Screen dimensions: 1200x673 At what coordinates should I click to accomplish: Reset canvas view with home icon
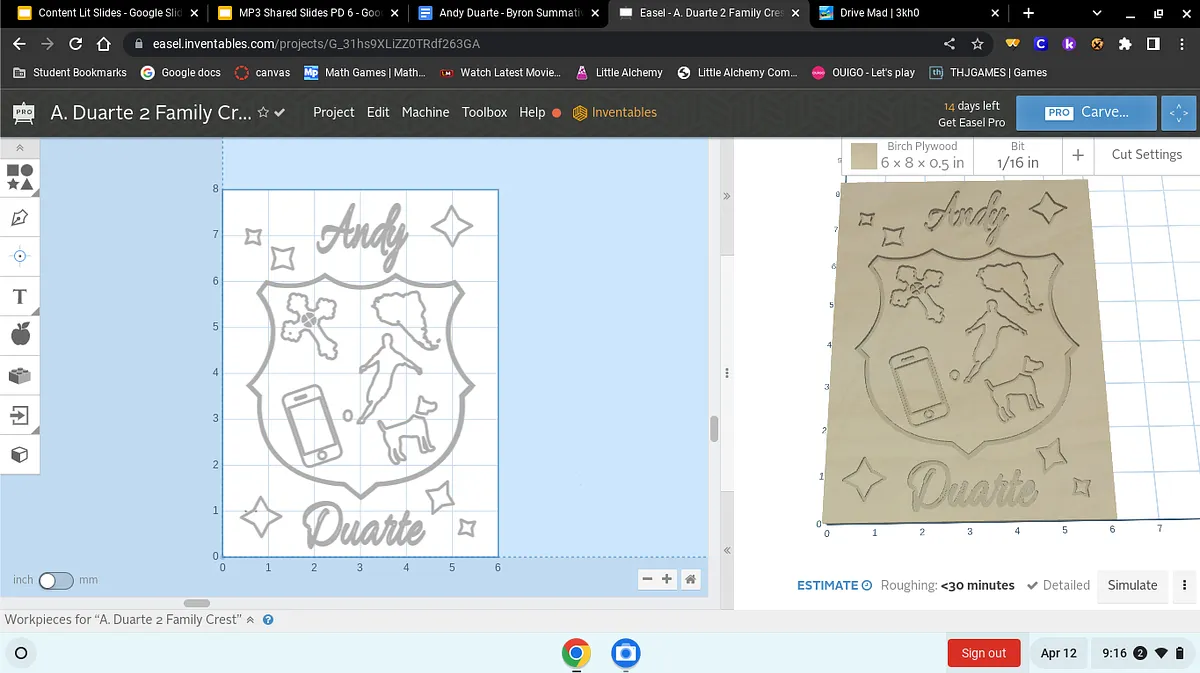click(690, 579)
